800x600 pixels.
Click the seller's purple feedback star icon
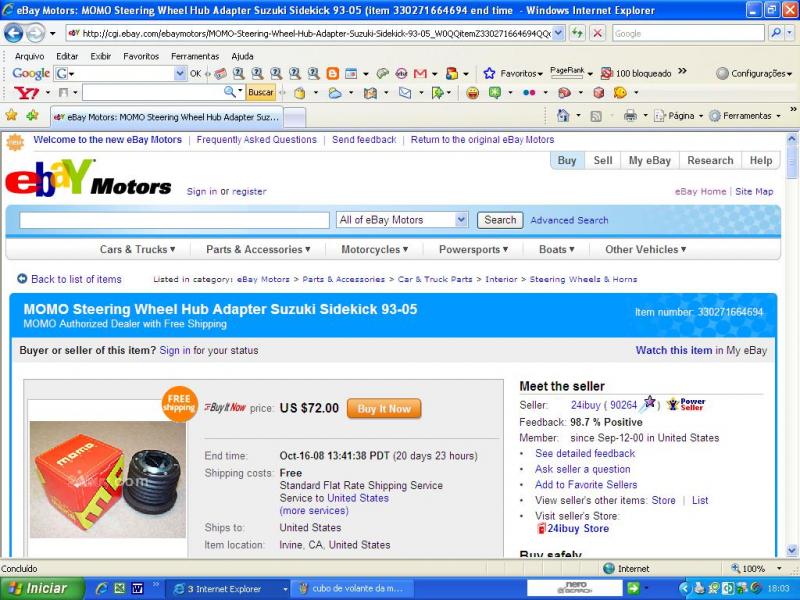point(648,402)
